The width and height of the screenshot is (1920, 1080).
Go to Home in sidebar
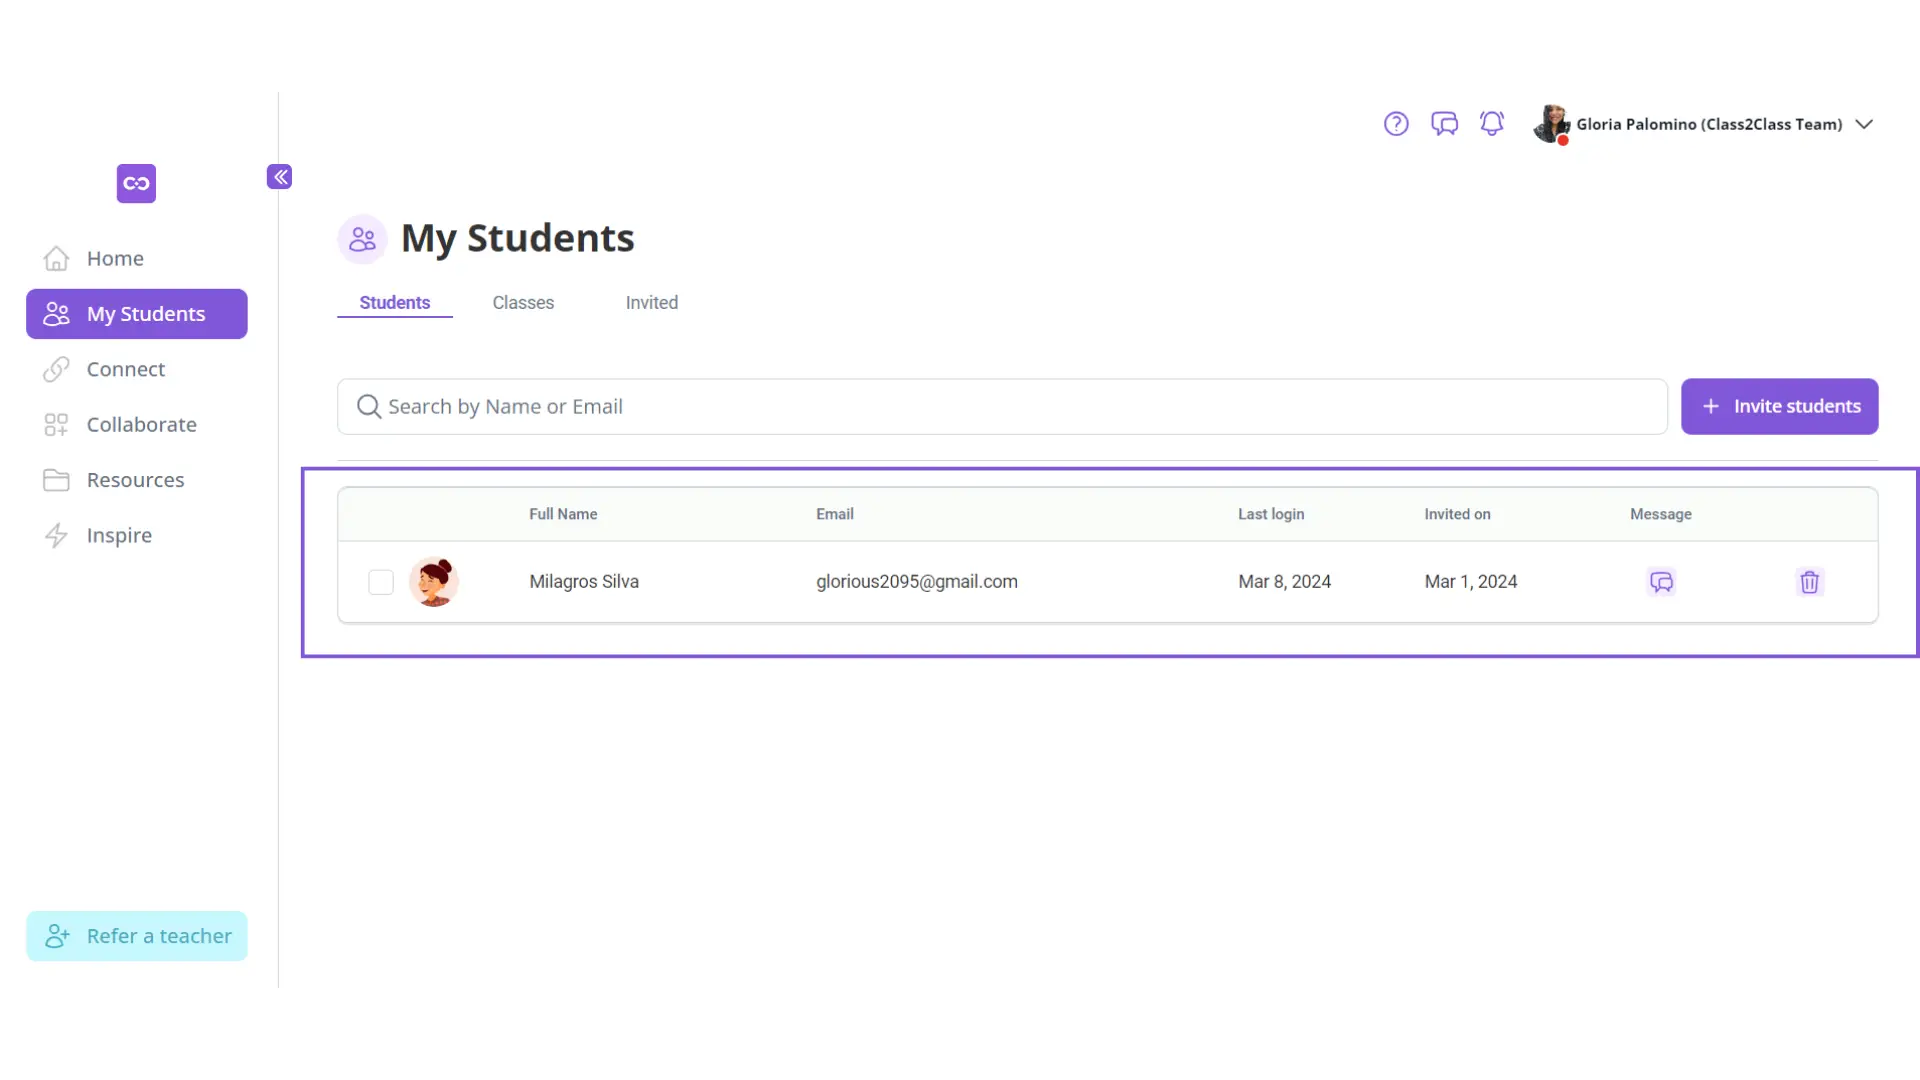pos(137,258)
